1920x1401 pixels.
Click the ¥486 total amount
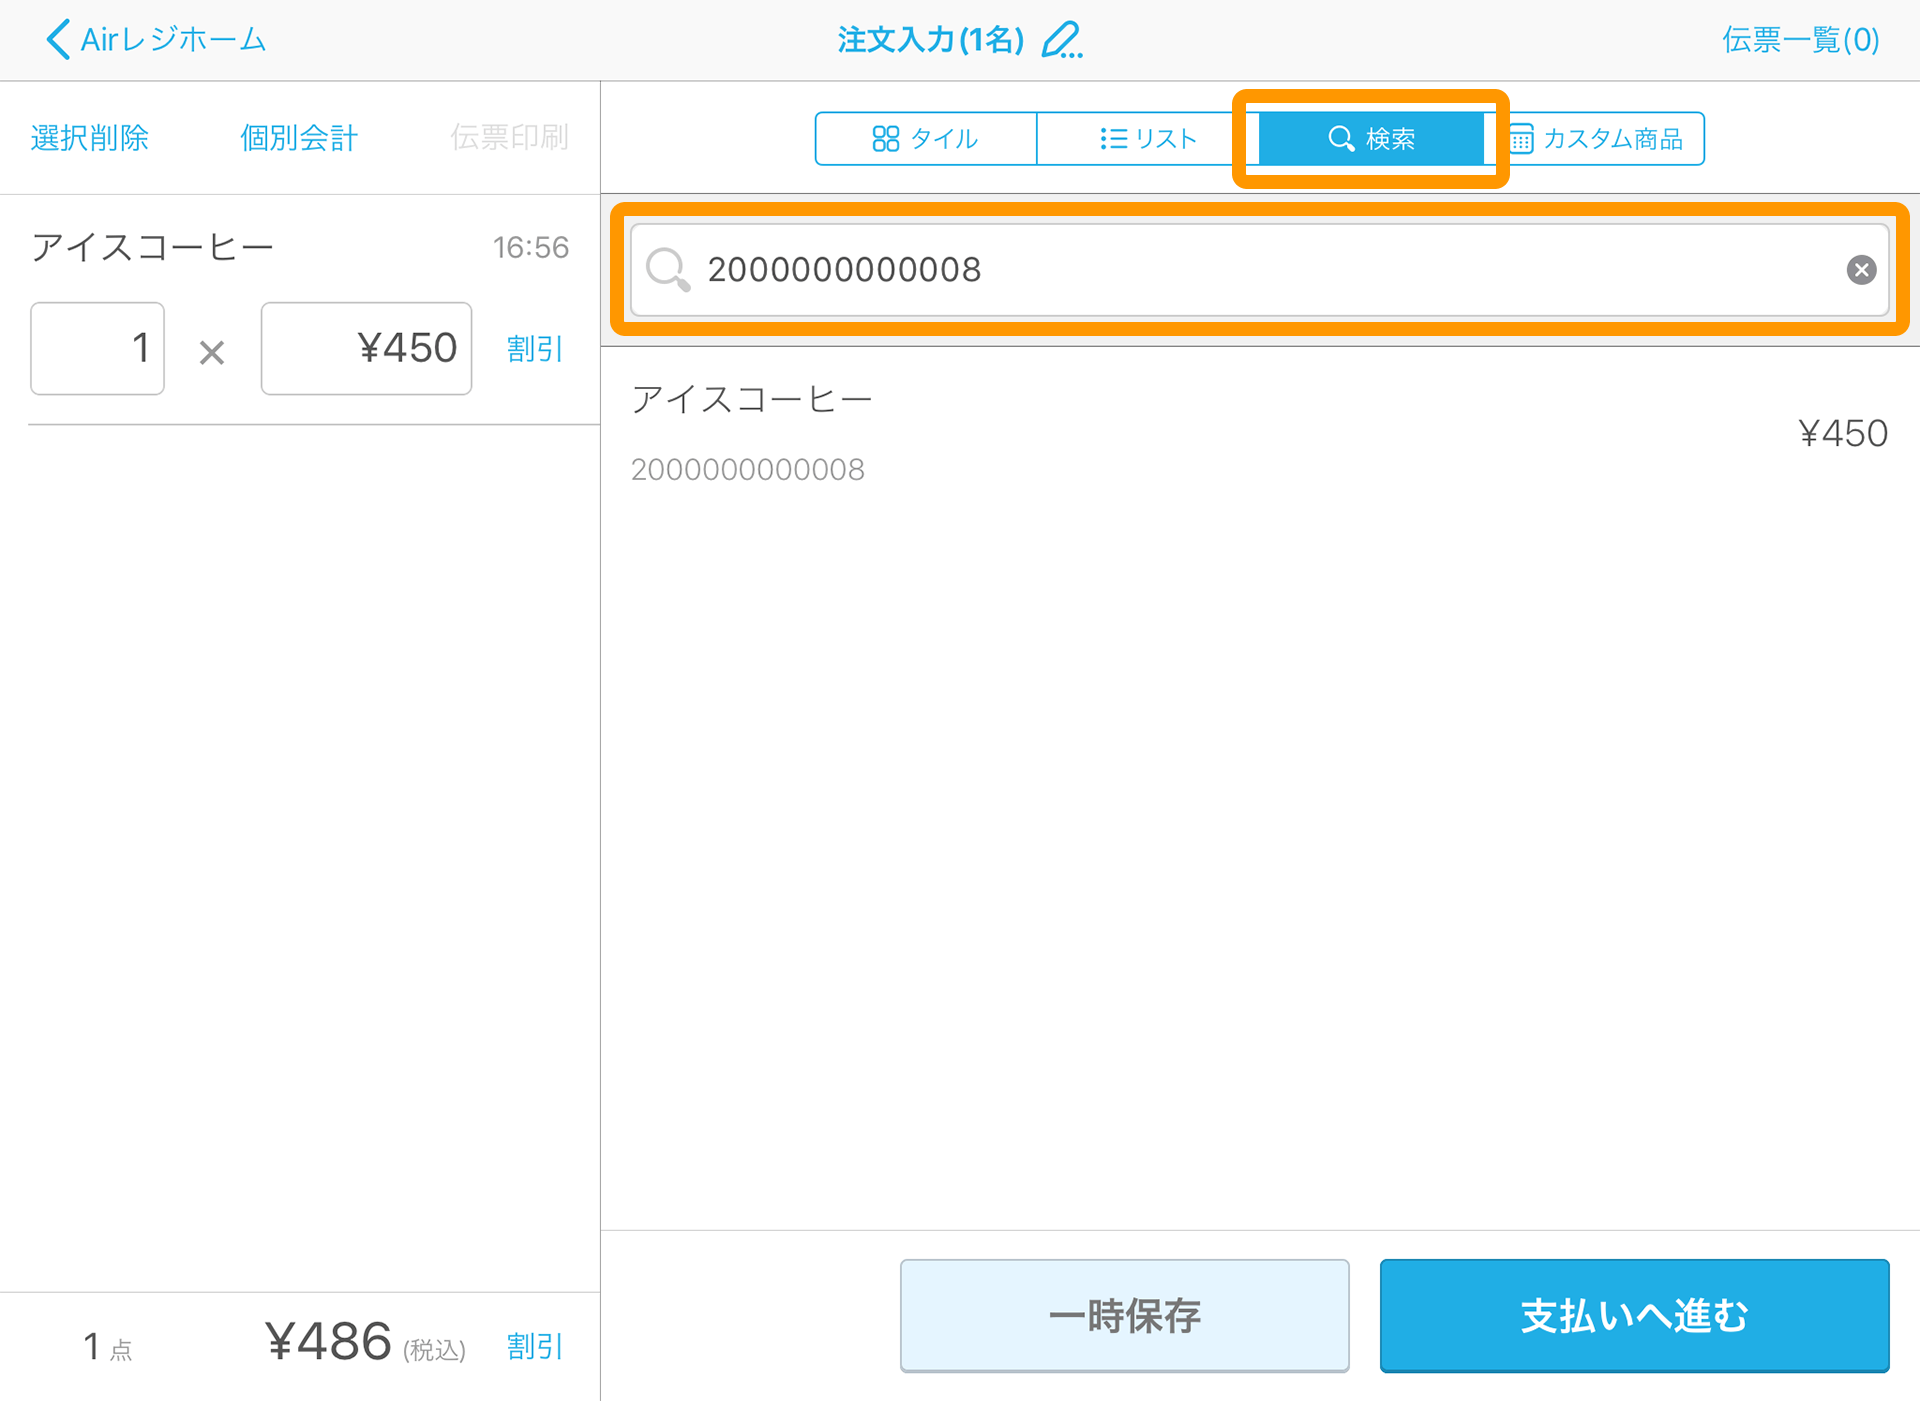(328, 1341)
